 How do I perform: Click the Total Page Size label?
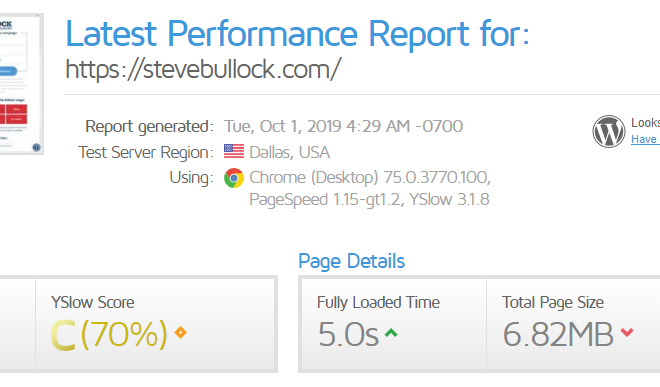pyautogui.click(x=553, y=302)
